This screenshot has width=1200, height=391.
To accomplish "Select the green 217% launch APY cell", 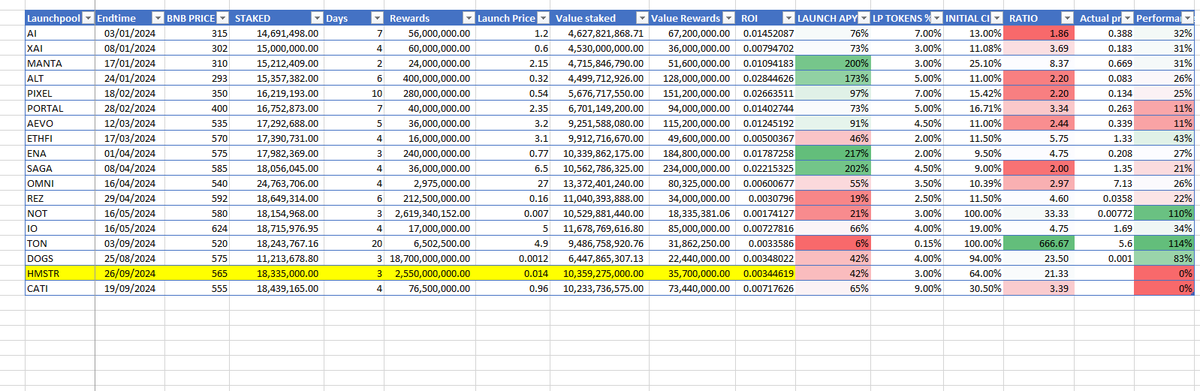I will tap(834, 153).
